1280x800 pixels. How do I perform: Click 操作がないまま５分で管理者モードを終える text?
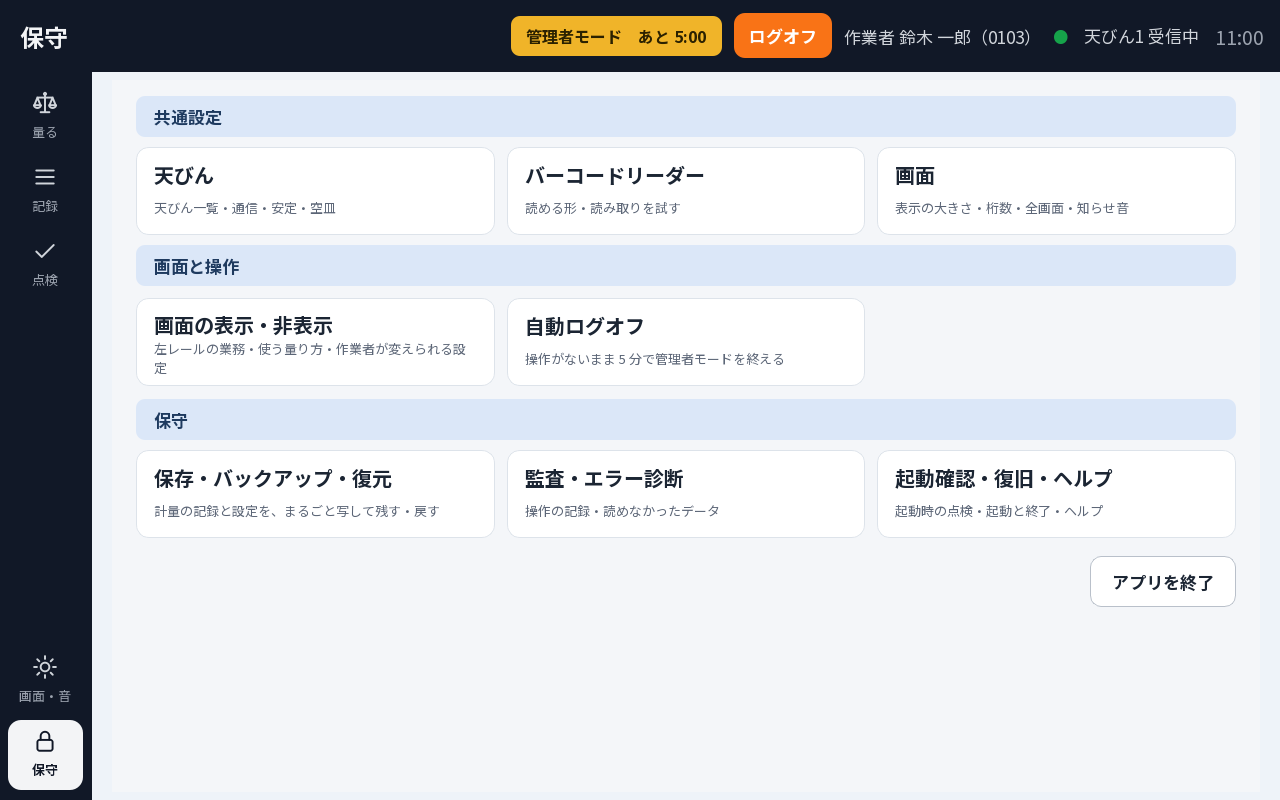[x=655, y=359]
